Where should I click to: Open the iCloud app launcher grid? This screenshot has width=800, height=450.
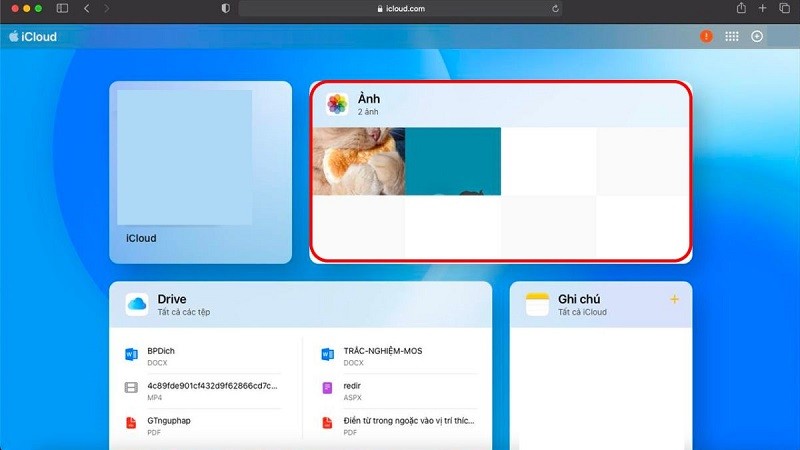coord(732,36)
